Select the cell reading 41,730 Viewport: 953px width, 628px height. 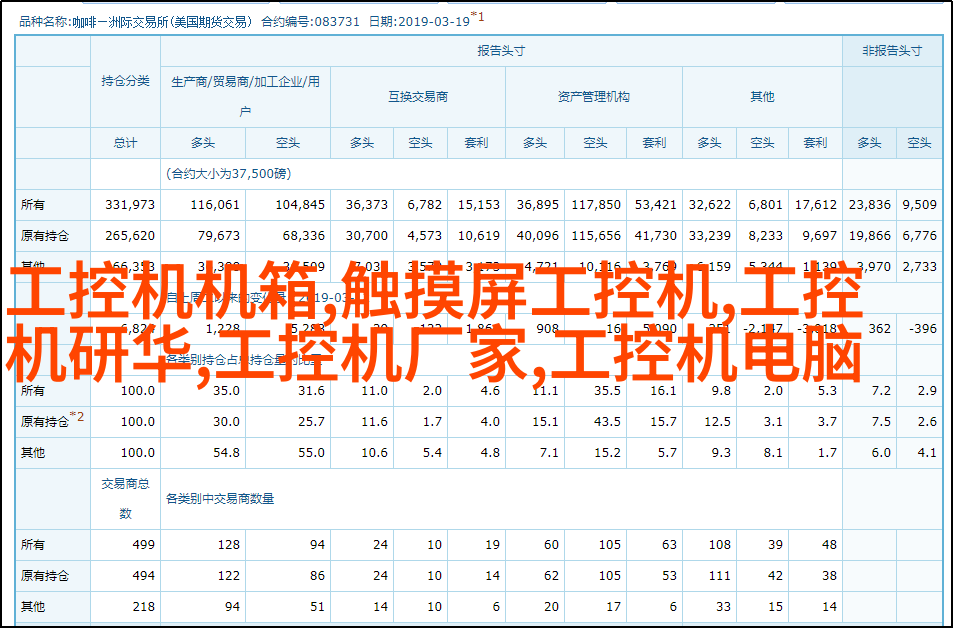pos(655,235)
